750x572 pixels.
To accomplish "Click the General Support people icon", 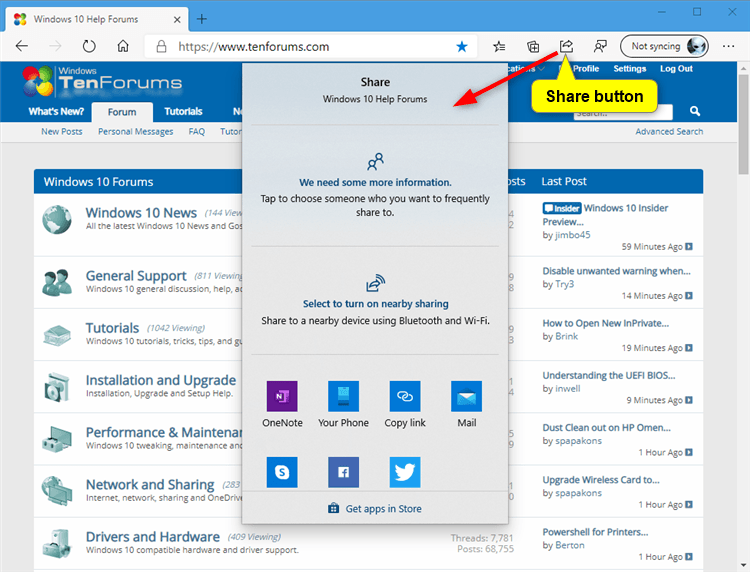I will 56,282.
